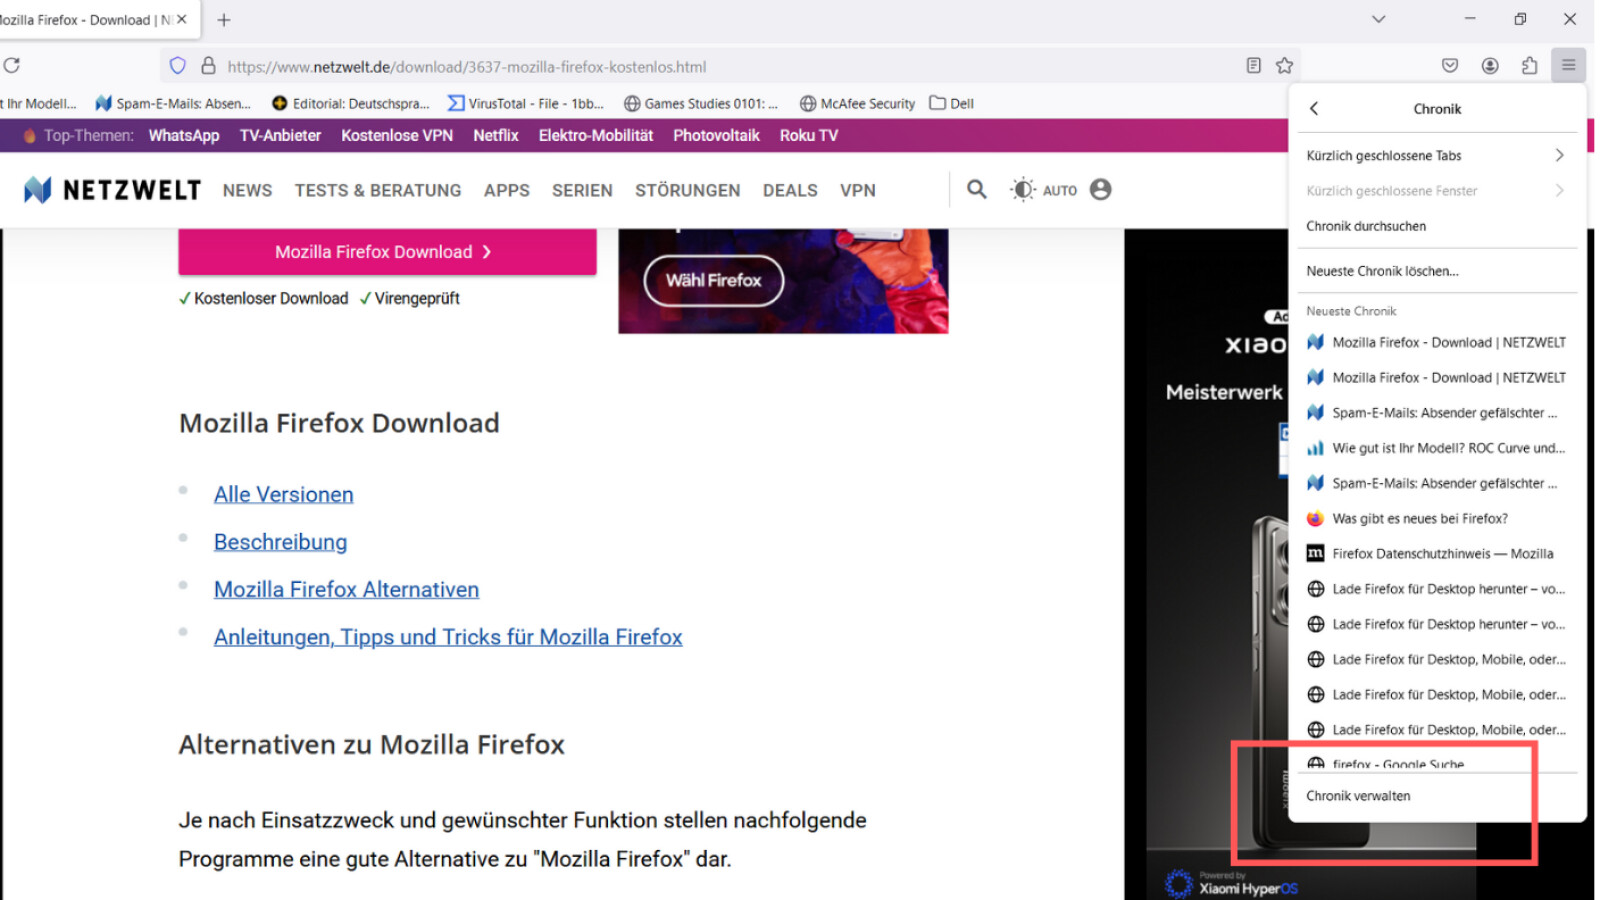The image size is (1600, 900).
Task: Open the Pocket save icon
Action: click(x=1450, y=66)
